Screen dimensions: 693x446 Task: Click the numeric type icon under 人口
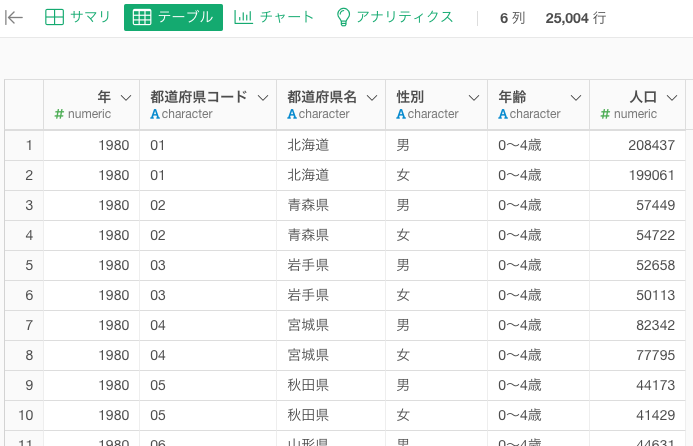click(x=605, y=114)
